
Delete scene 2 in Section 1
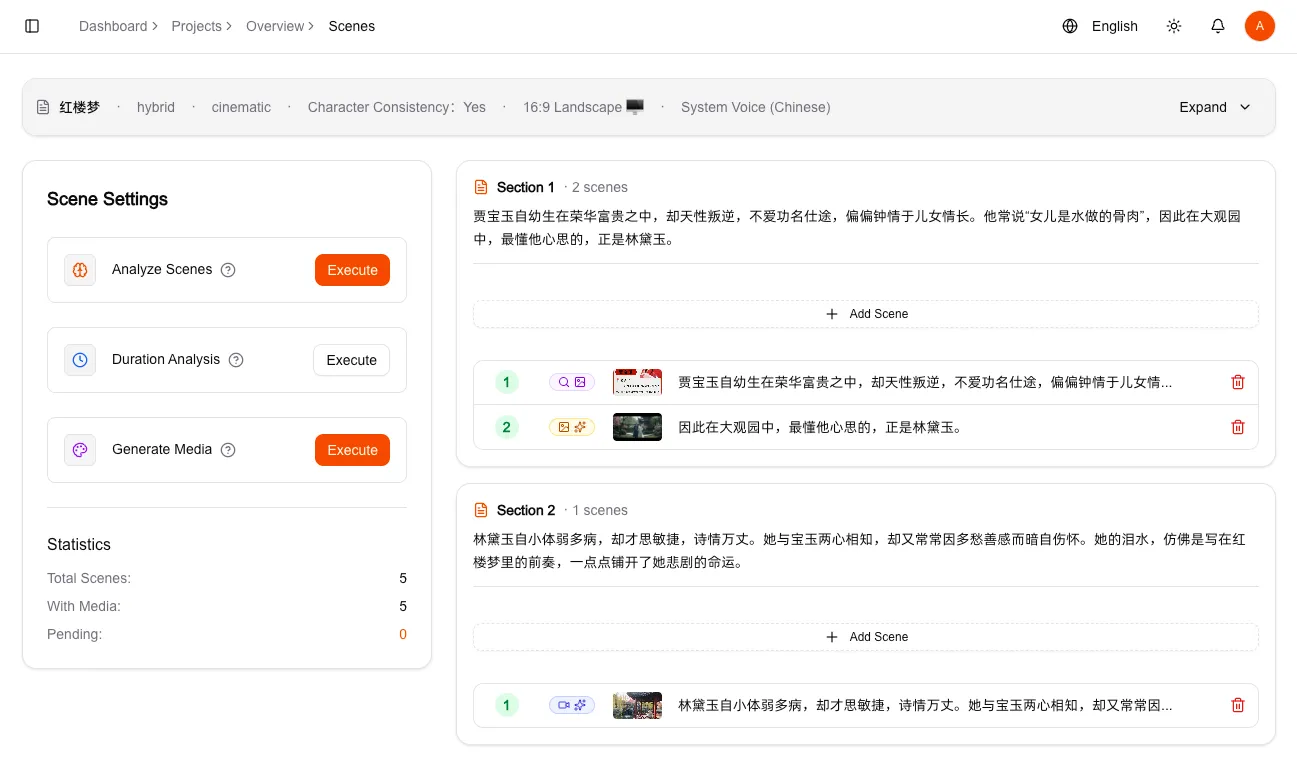[x=1237, y=427]
